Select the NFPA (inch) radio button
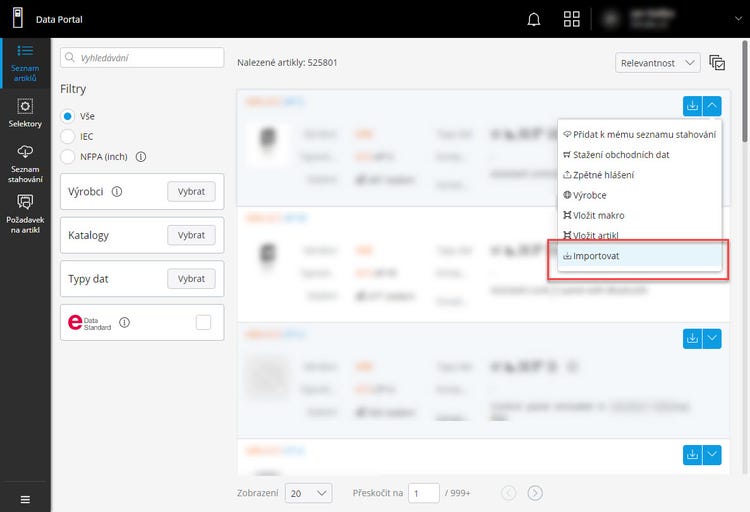750x512 pixels. click(68, 157)
